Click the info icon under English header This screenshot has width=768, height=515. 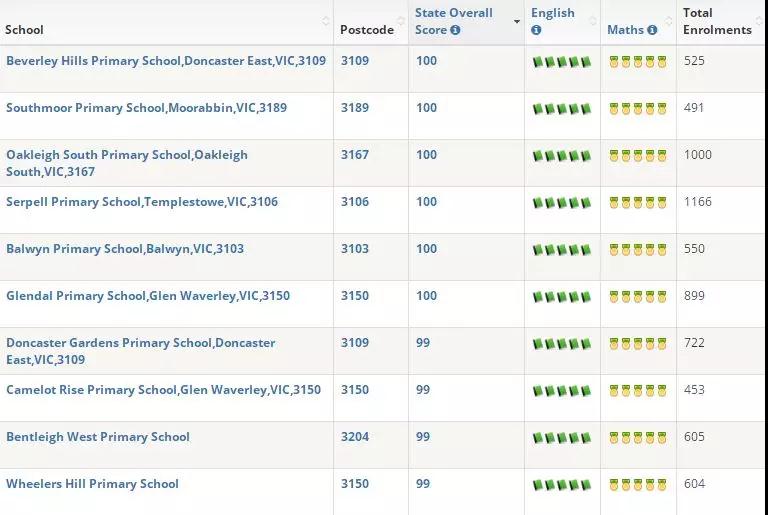click(536, 30)
